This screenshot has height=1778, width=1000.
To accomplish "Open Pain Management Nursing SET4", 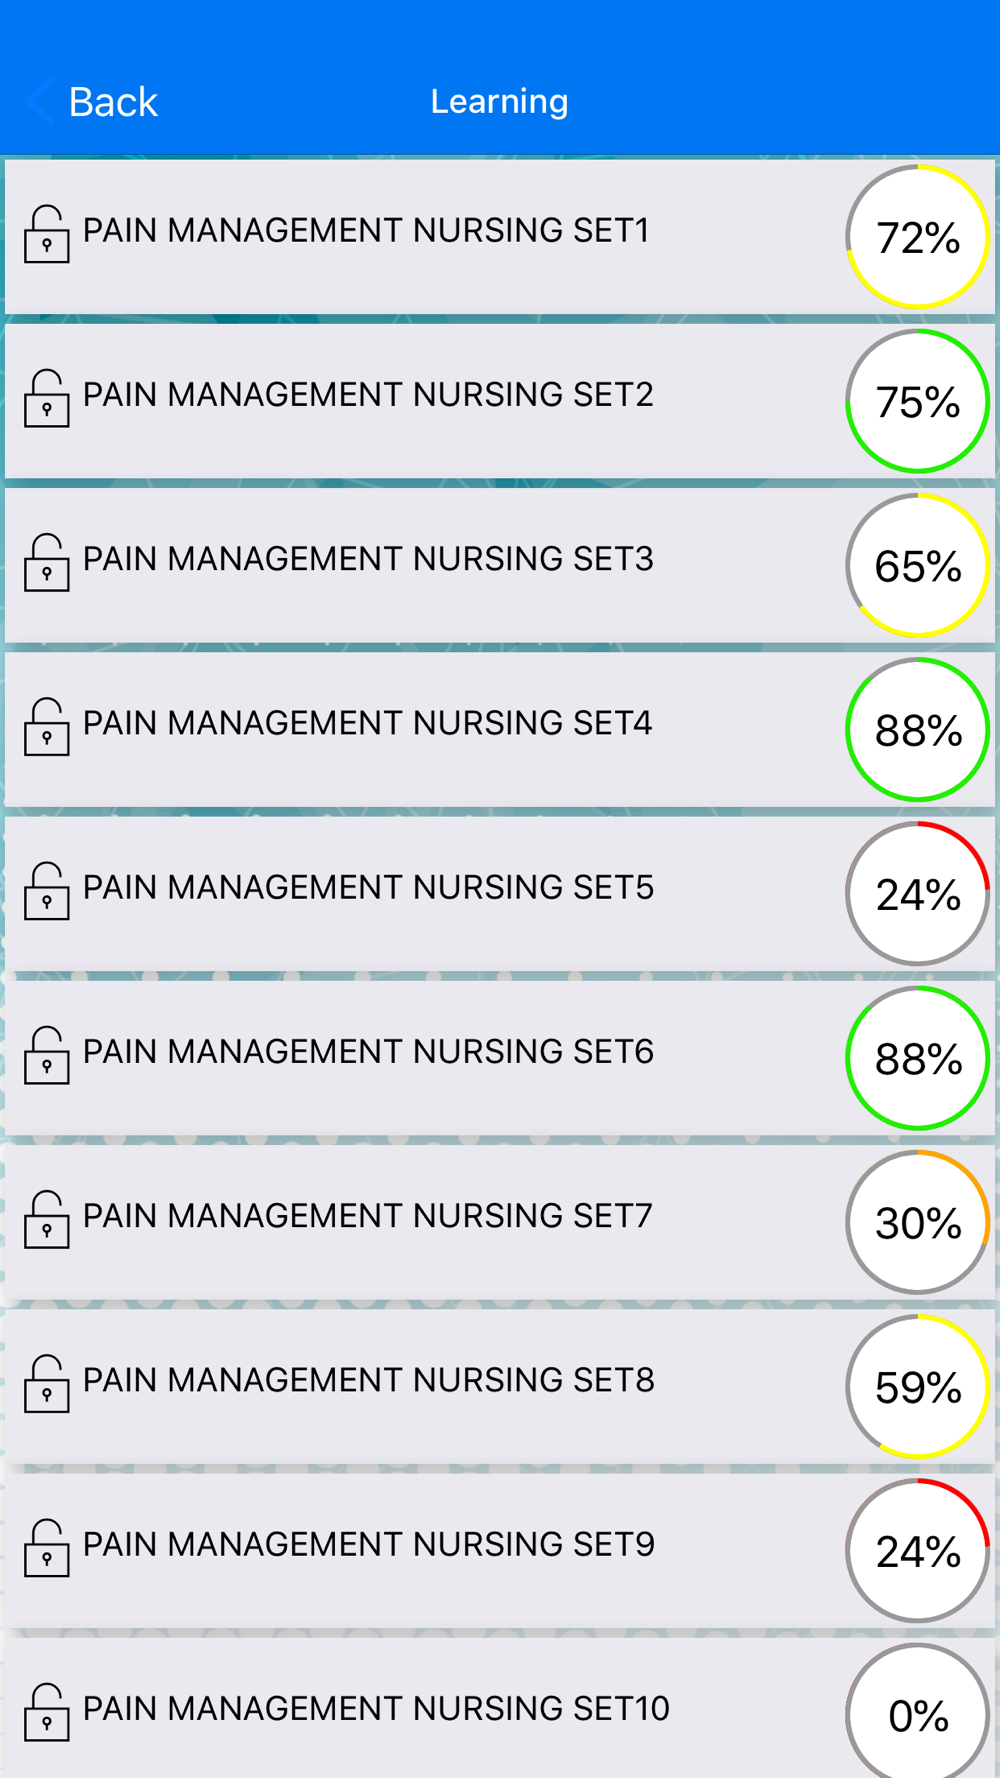I will point(500,730).
